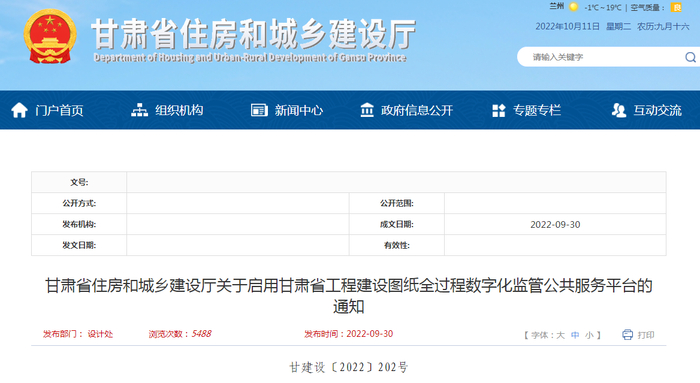700x383 pixels.
Task: Click the 甘肃省住房和城乡建设厅 site title
Action: point(254,34)
